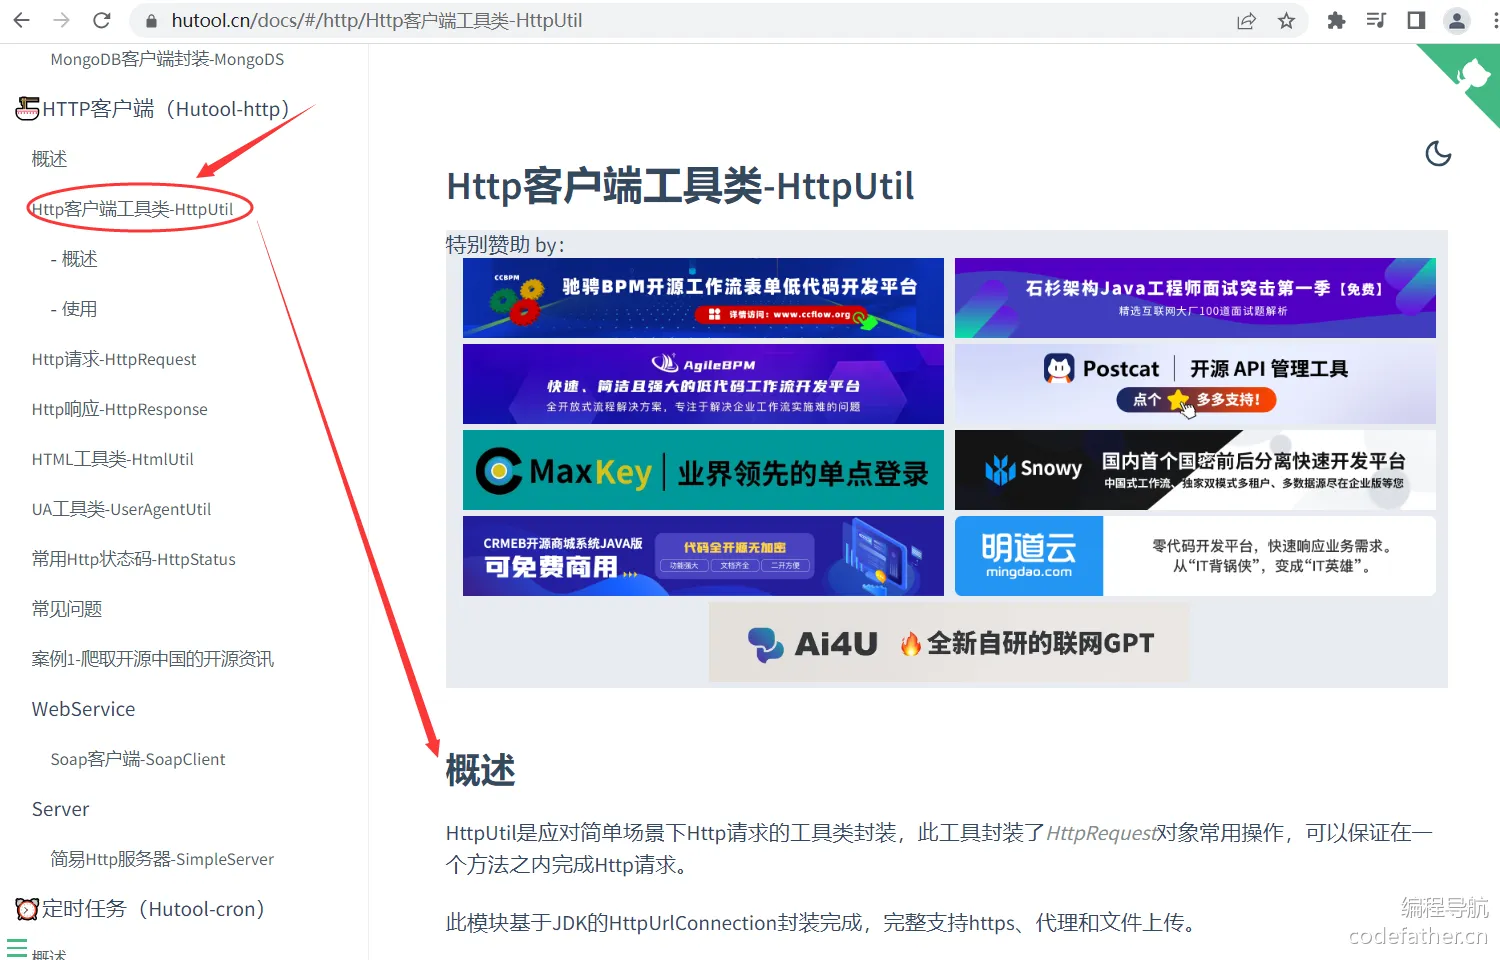Image resolution: width=1500 pixels, height=960 pixels.
Task: Open the browser profile avatar
Action: (1457, 21)
